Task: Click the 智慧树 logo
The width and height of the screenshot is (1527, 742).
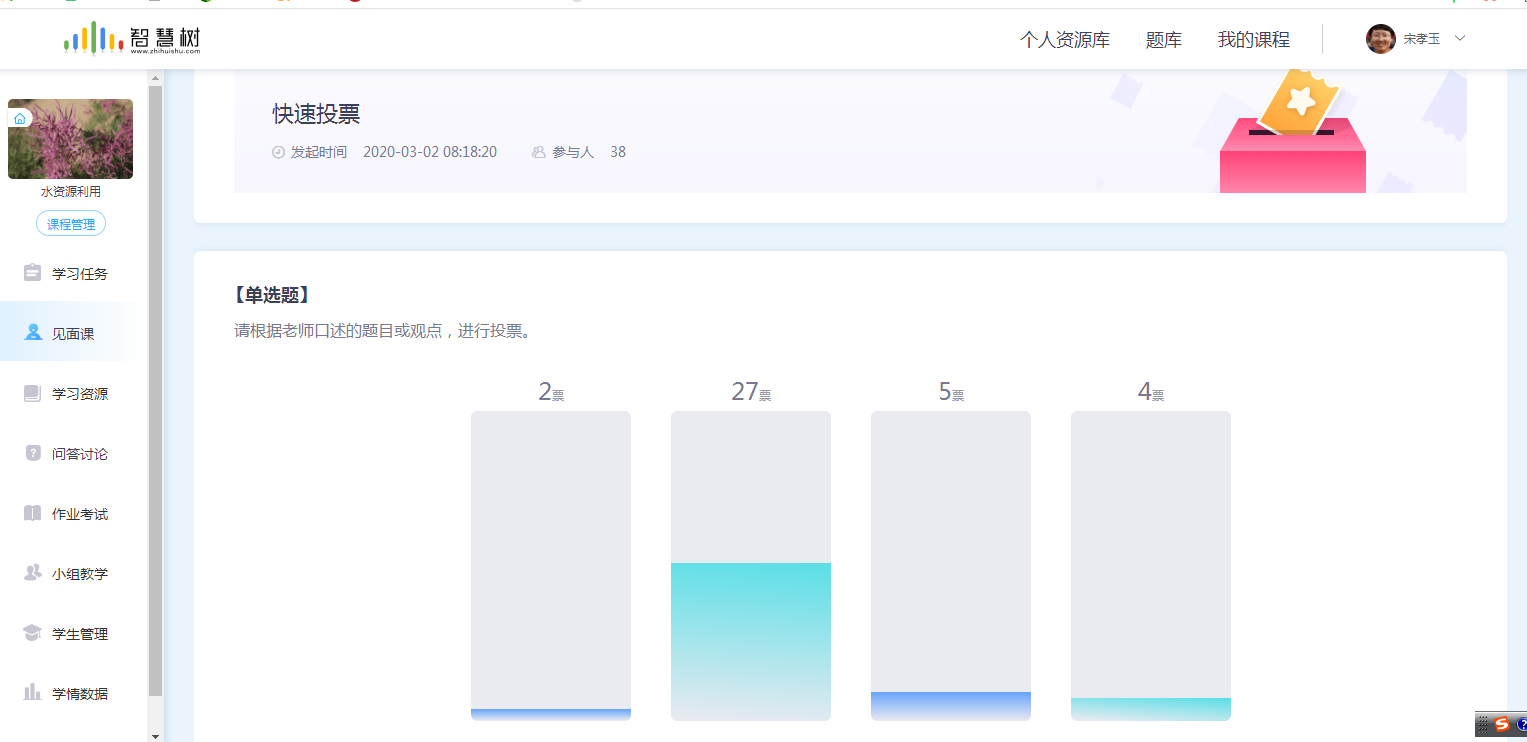Action: click(132, 39)
